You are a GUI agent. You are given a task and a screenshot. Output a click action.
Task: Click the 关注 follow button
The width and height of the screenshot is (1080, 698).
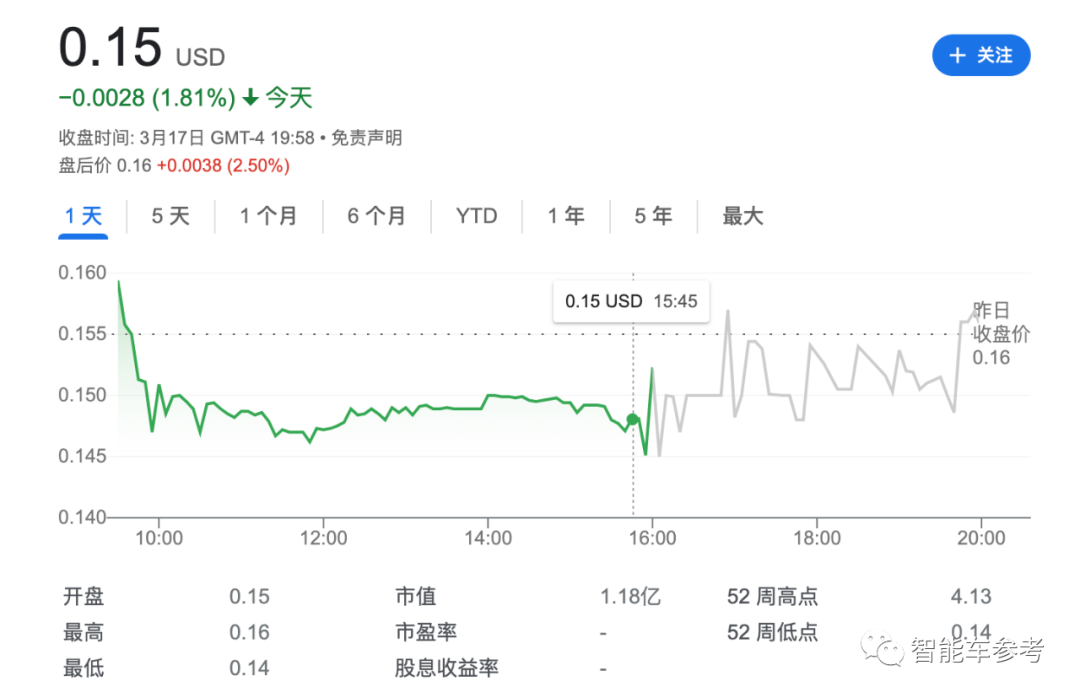tap(981, 56)
